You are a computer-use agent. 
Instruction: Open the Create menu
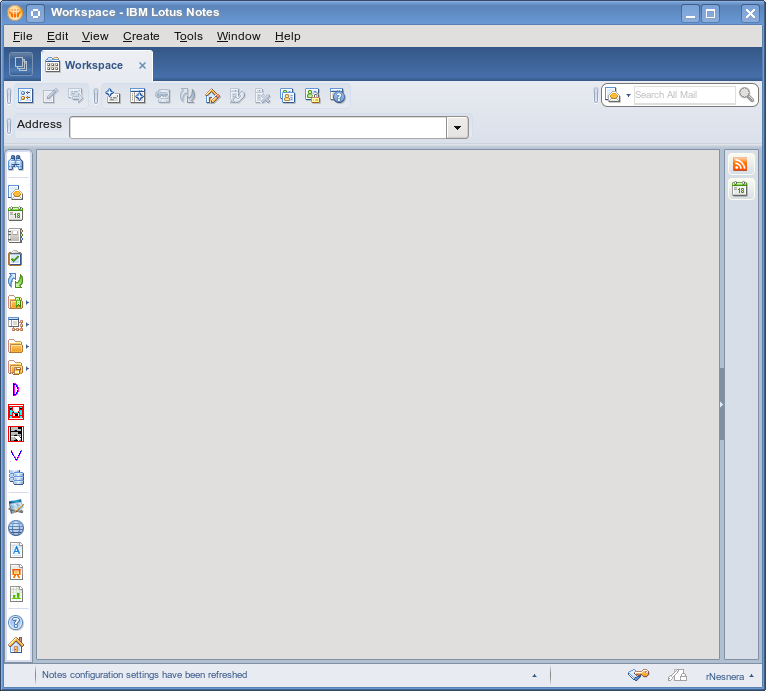pyautogui.click(x=141, y=36)
